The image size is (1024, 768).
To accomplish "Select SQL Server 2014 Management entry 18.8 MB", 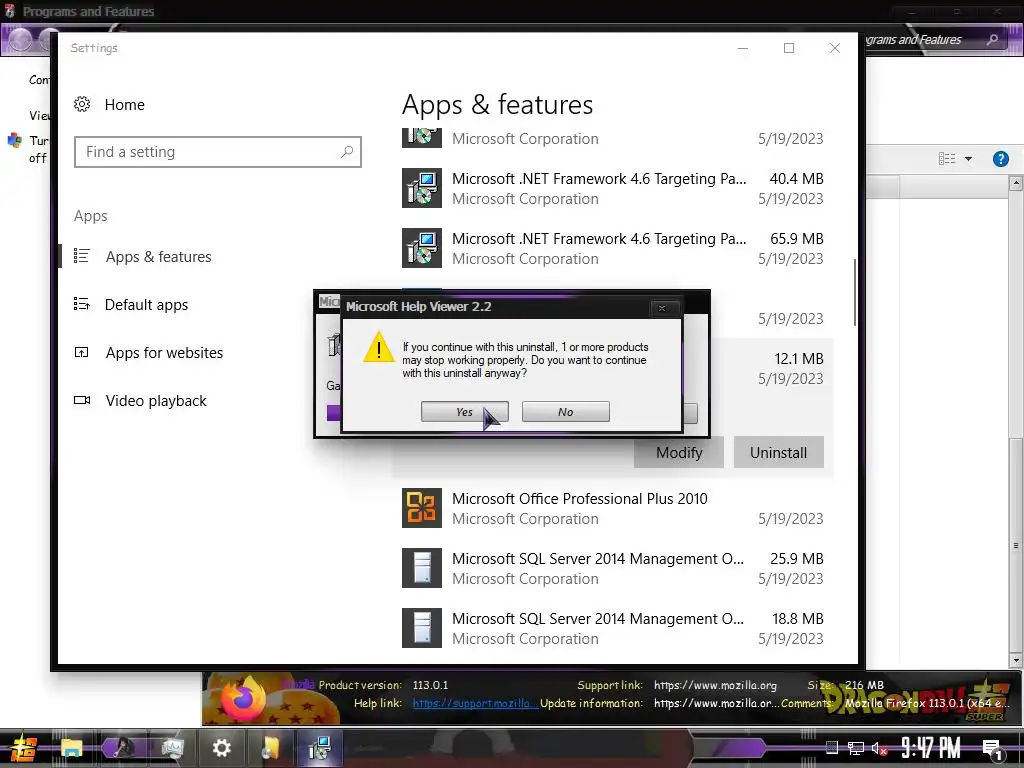I will pyautogui.click(x=613, y=629).
